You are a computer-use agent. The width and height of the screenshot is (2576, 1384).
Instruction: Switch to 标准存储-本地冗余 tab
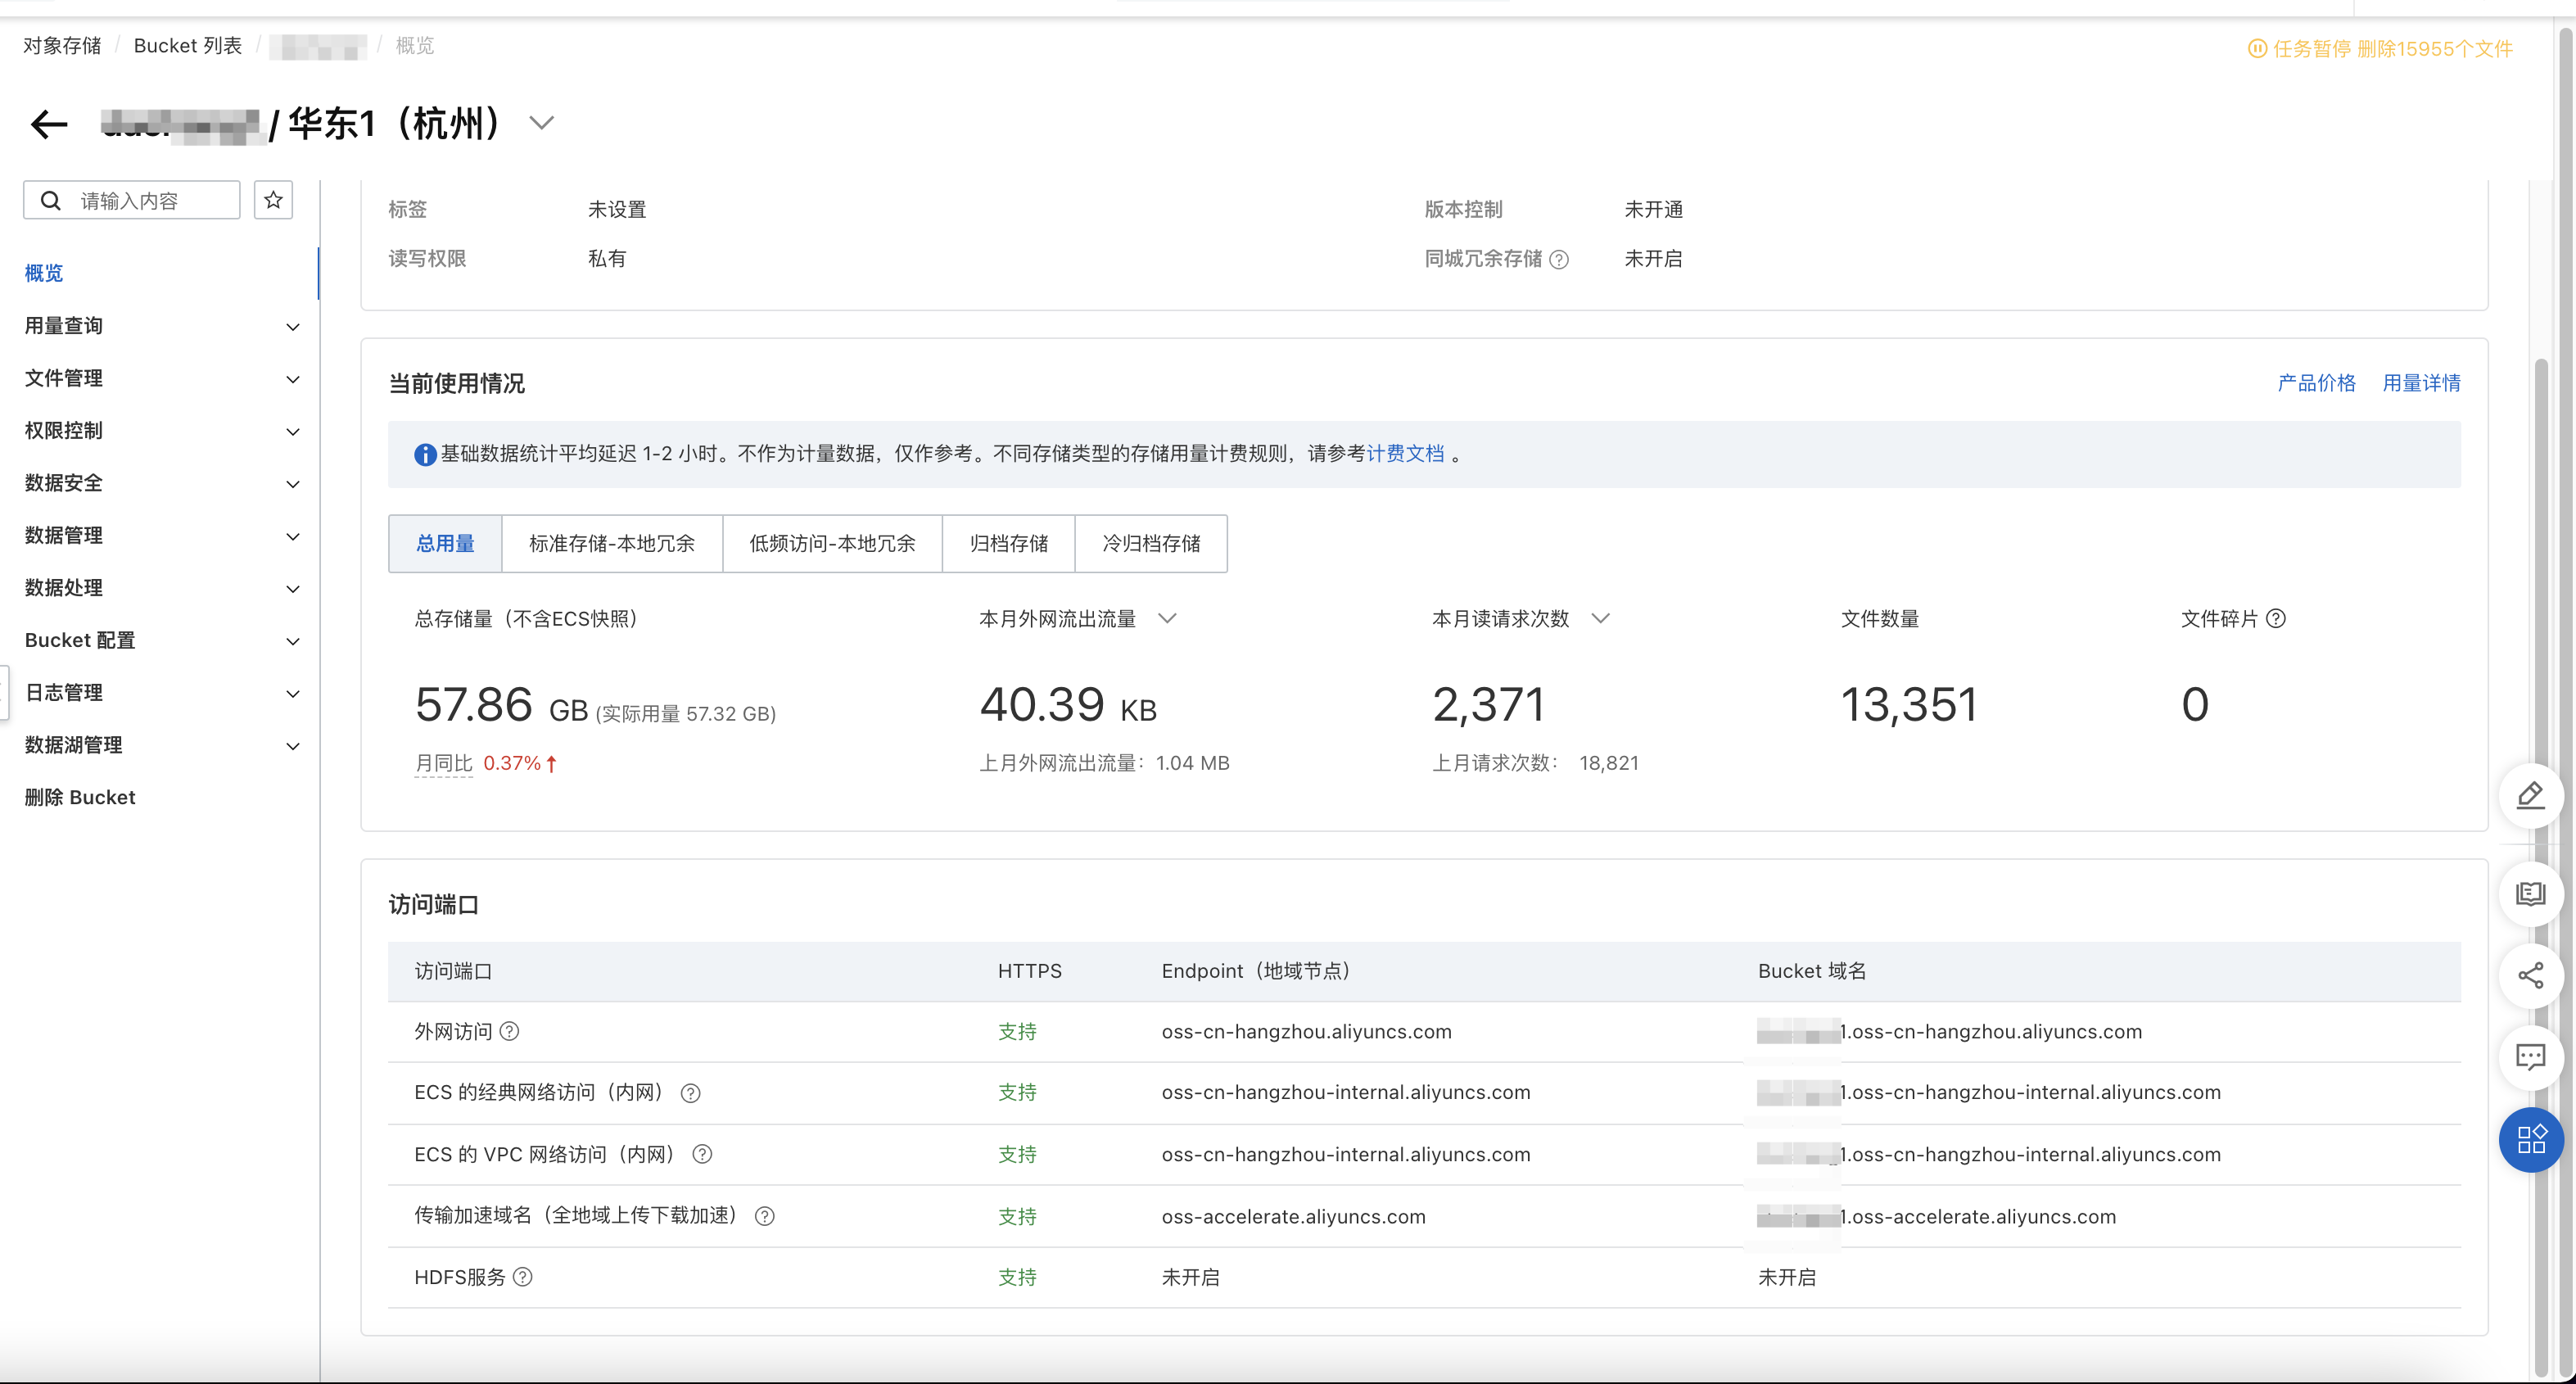(x=611, y=544)
